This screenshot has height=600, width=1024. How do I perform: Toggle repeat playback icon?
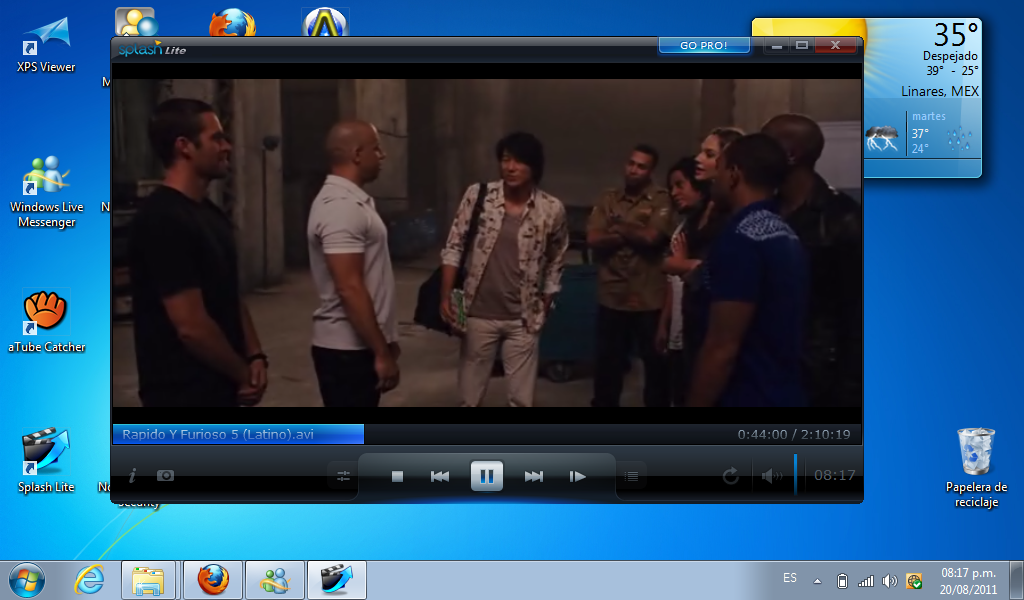(731, 475)
